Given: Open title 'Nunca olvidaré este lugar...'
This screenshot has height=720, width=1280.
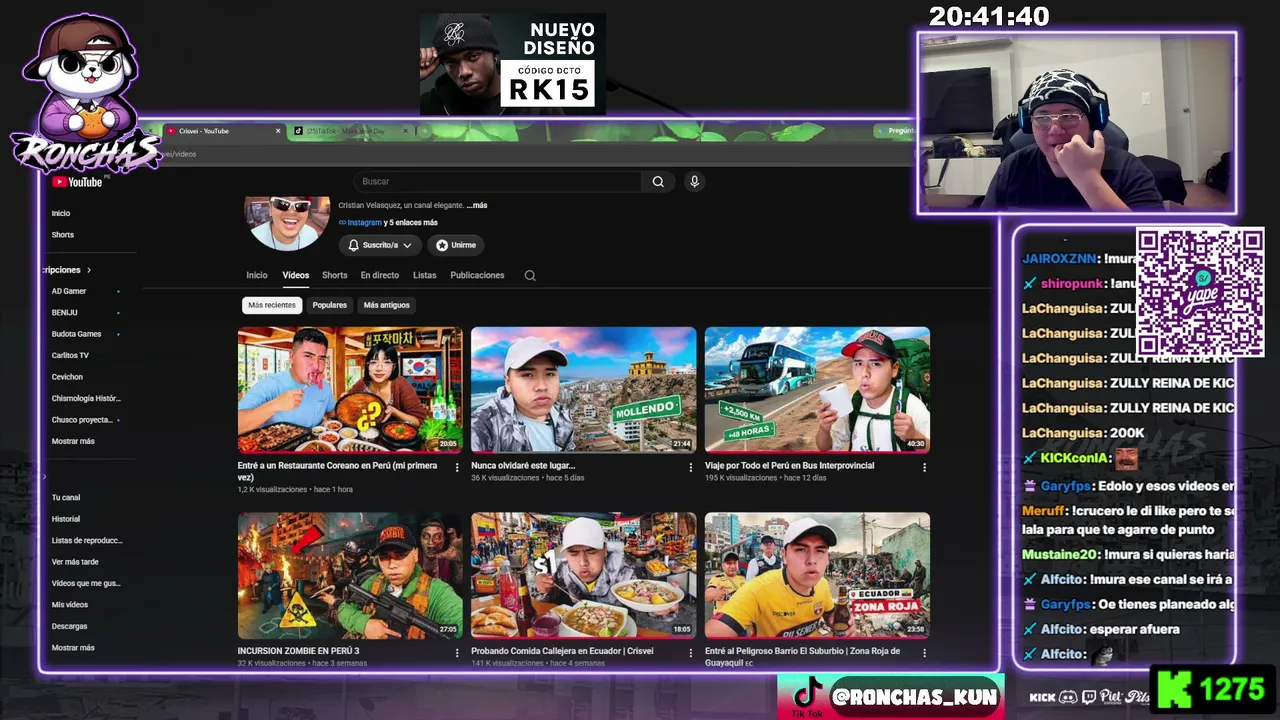Looking at the screenshot, I should coord(523,466).
